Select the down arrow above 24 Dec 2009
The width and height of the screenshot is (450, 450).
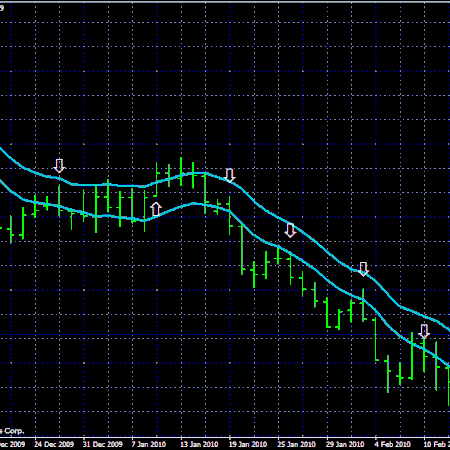[x=59, y=166]
